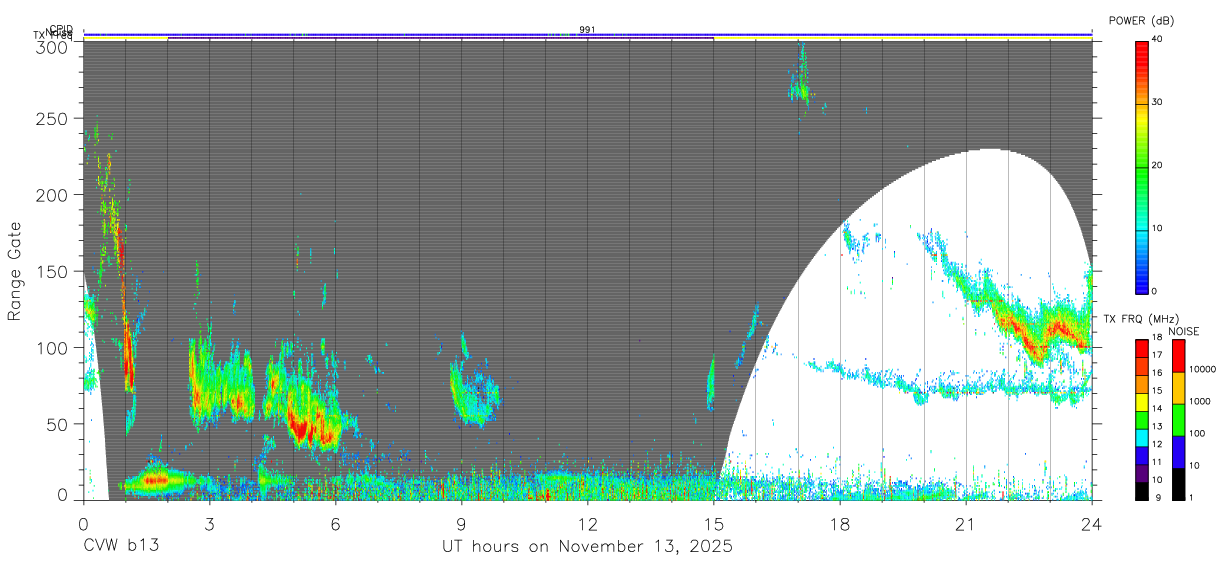Screen dimensions: 1228x567
Task: Click the '150' range gate tick label
Action: [x=52, y=271]
